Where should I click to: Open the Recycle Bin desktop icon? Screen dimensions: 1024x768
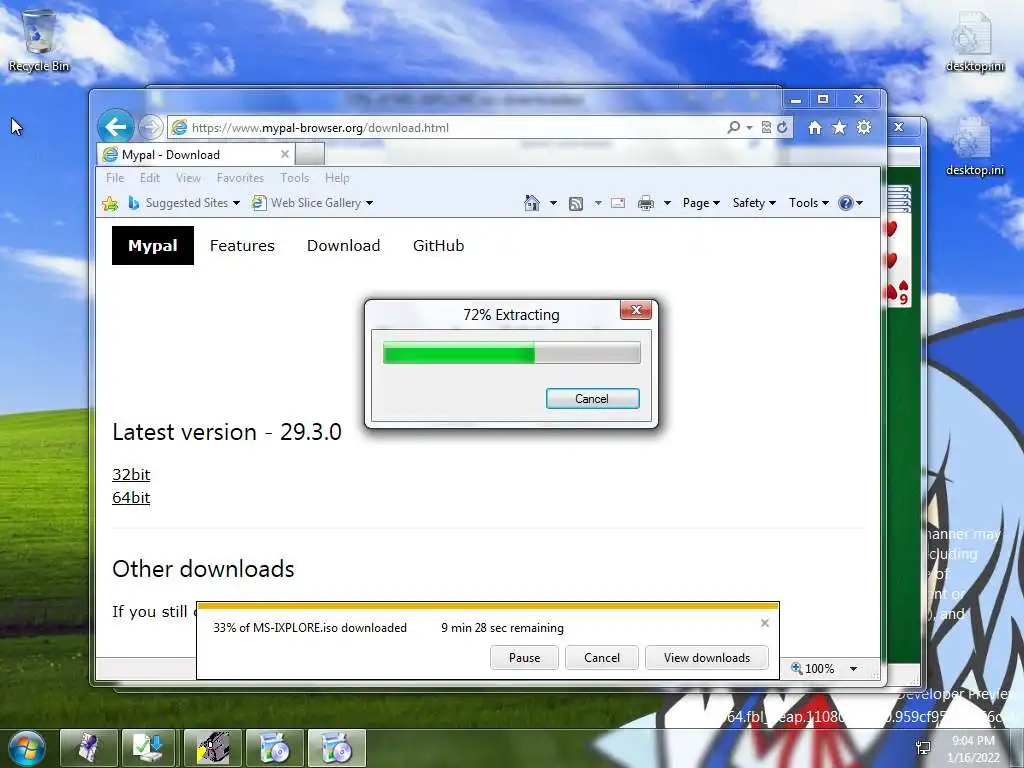pyautogui.click(x=39, y=39)
